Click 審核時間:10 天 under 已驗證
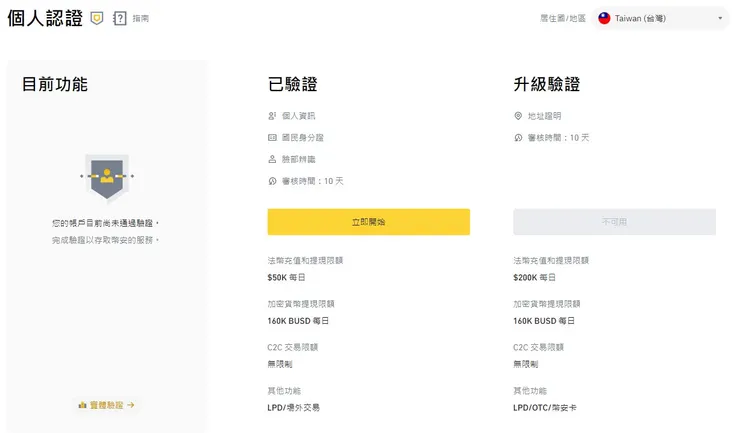Viewport: 740px width, 433px height. click(313, 181)
